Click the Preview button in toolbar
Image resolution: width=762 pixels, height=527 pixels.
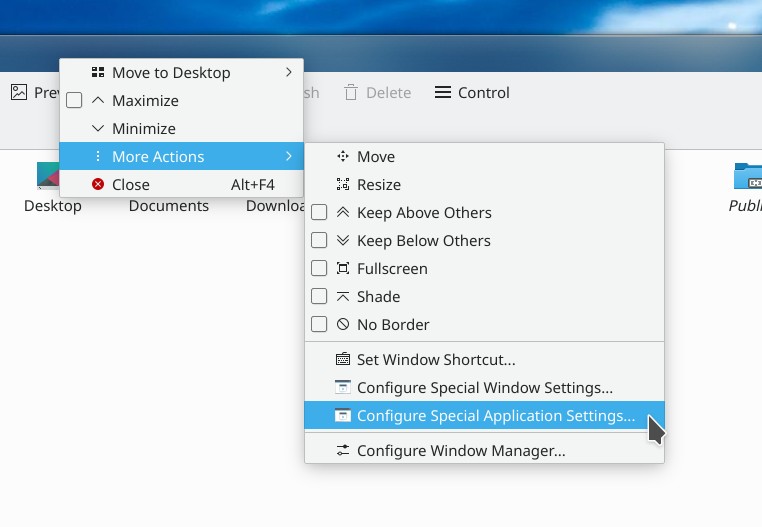pyautogui.click(x=33, y=93)
